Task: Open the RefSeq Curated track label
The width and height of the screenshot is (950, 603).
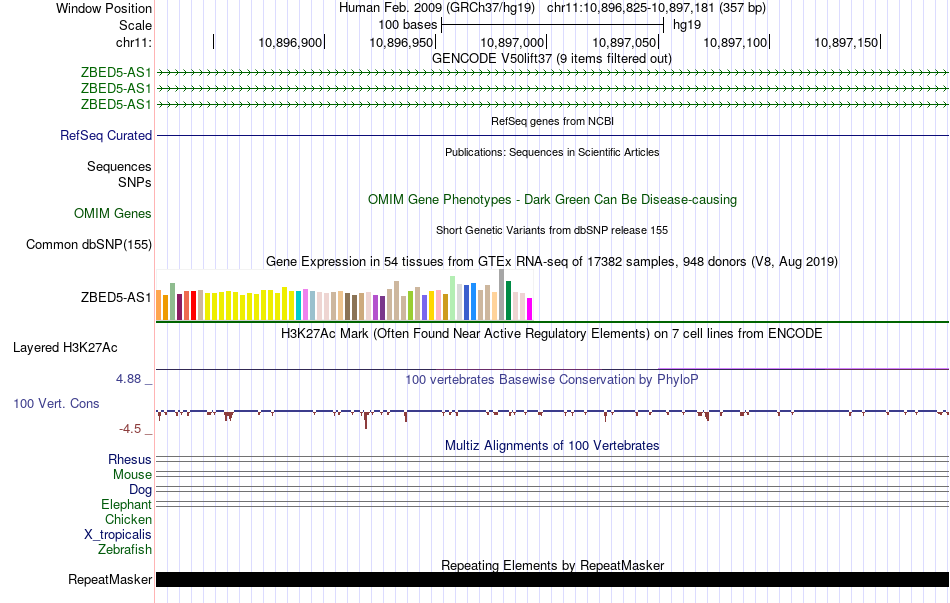Action: point(105,135)
